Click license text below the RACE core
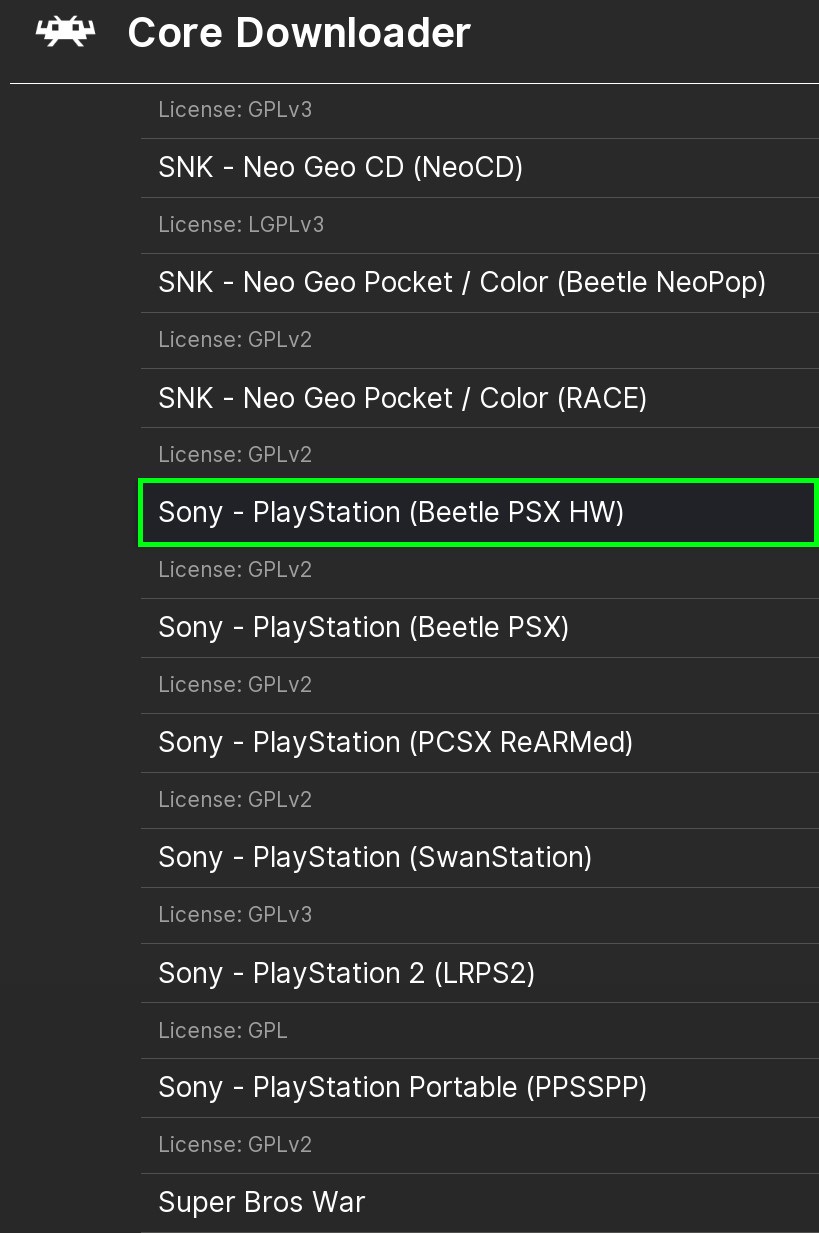The image size is (819, 1233). (x=235, y=455)
